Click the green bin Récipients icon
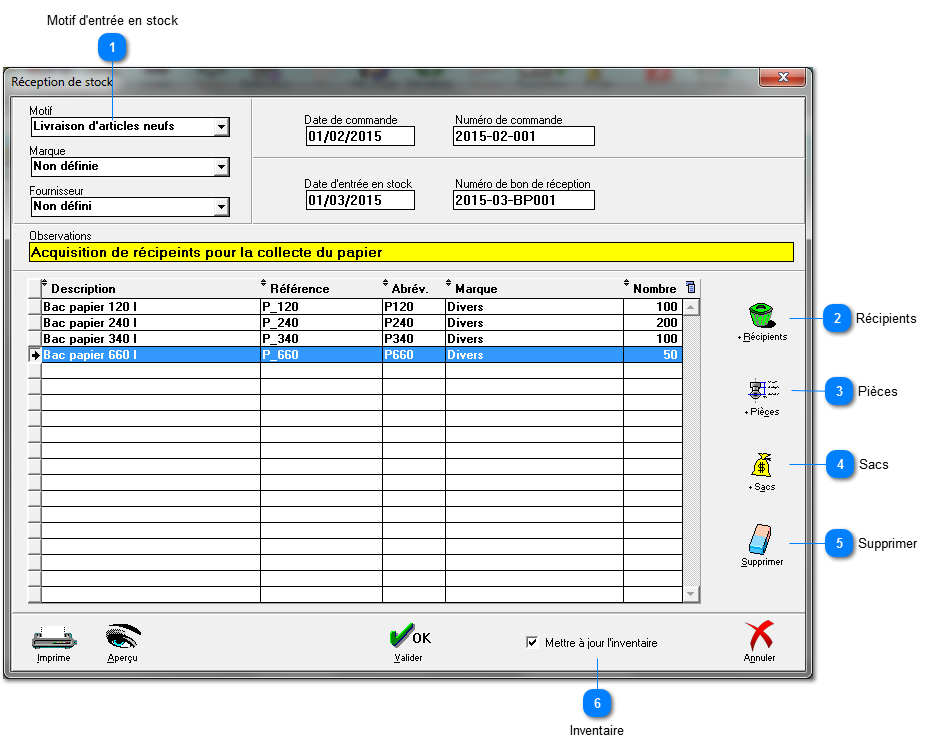The image size is (933, 754). click(762, 316)
